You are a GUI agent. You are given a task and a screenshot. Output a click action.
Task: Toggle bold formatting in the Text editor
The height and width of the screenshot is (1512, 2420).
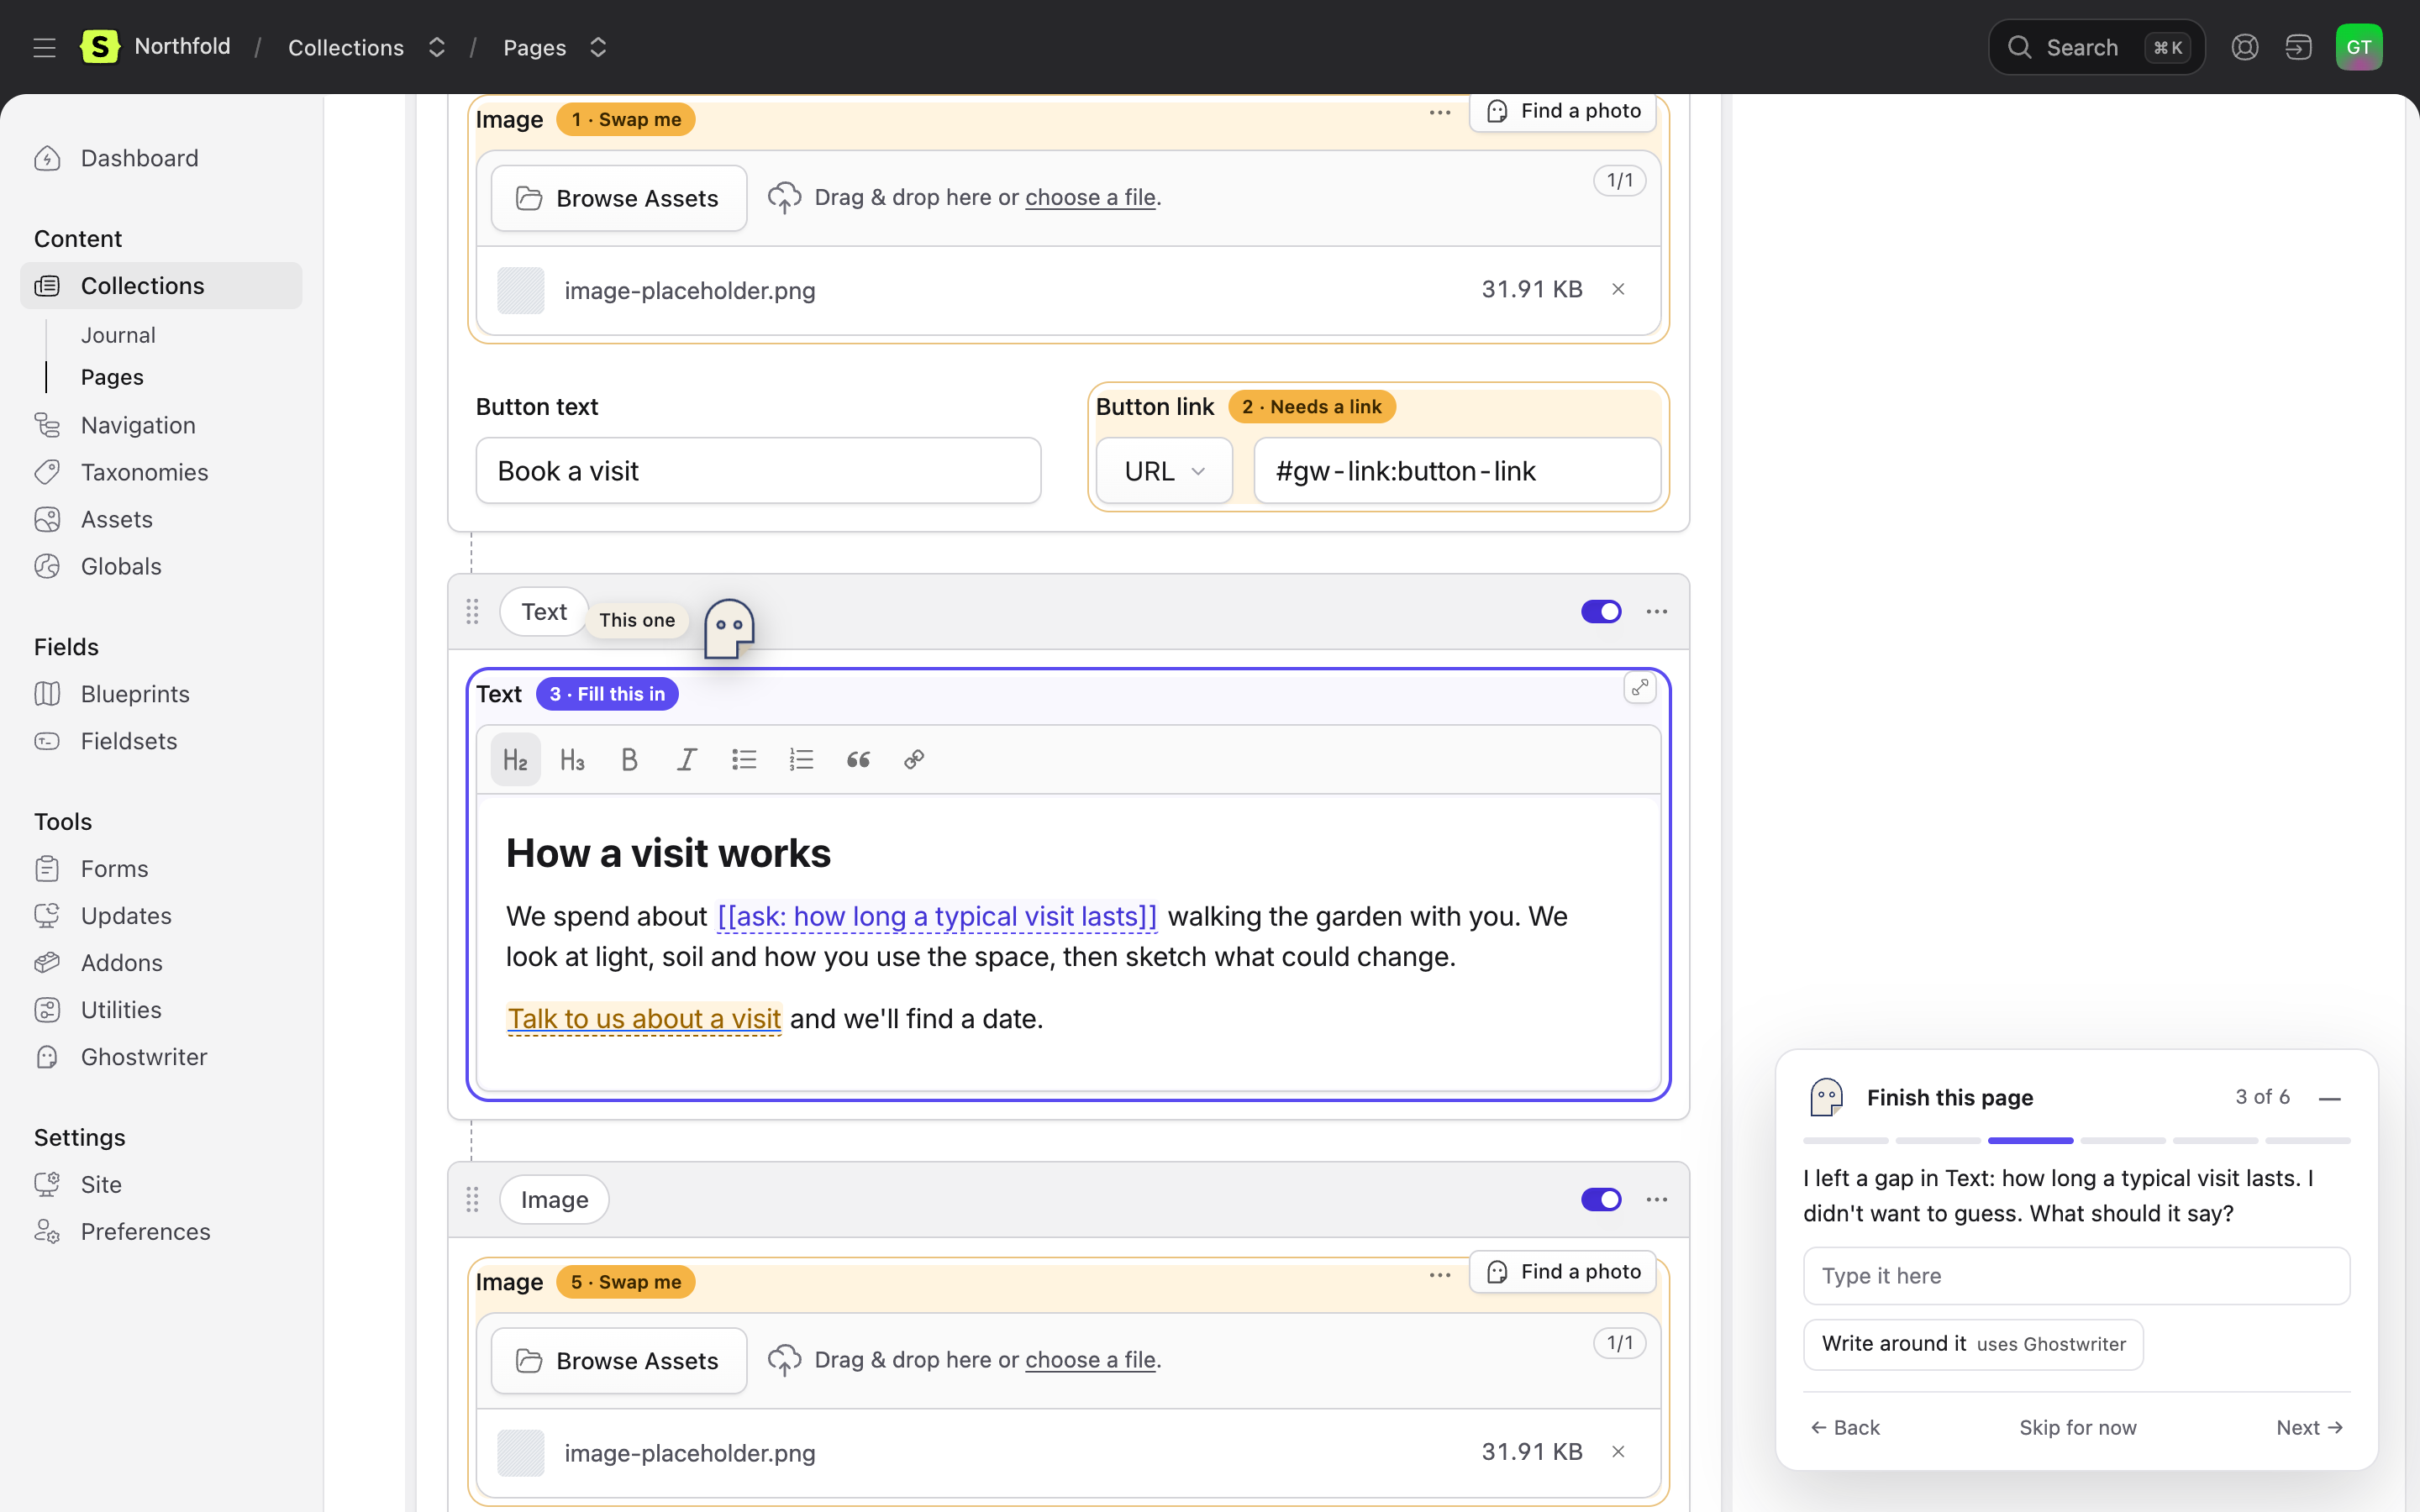[x=629, y=760]
